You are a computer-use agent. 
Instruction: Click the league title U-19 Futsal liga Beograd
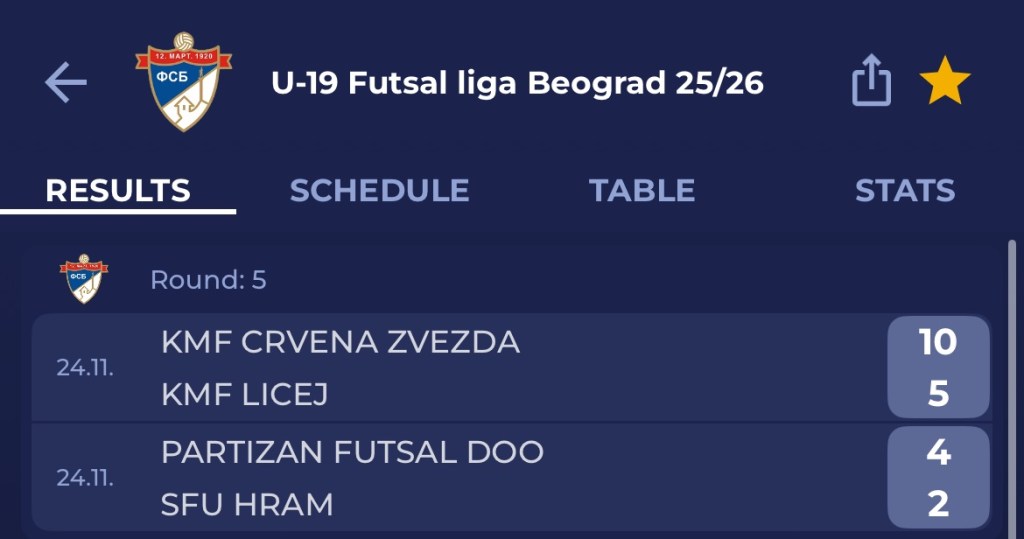coord(517,83)
